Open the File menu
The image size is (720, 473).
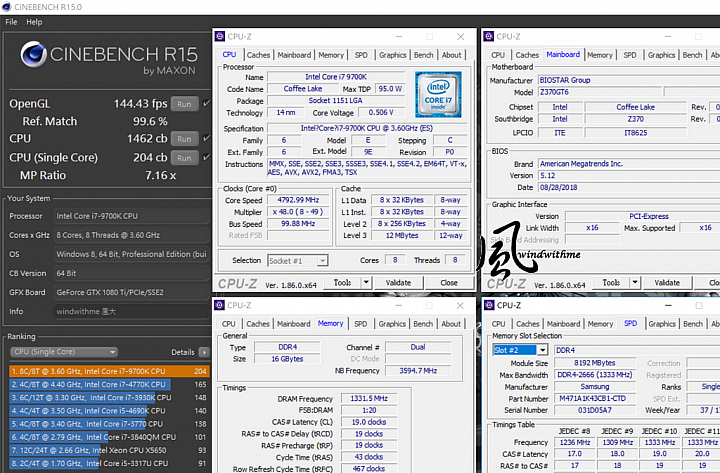[x=11, y=22]
